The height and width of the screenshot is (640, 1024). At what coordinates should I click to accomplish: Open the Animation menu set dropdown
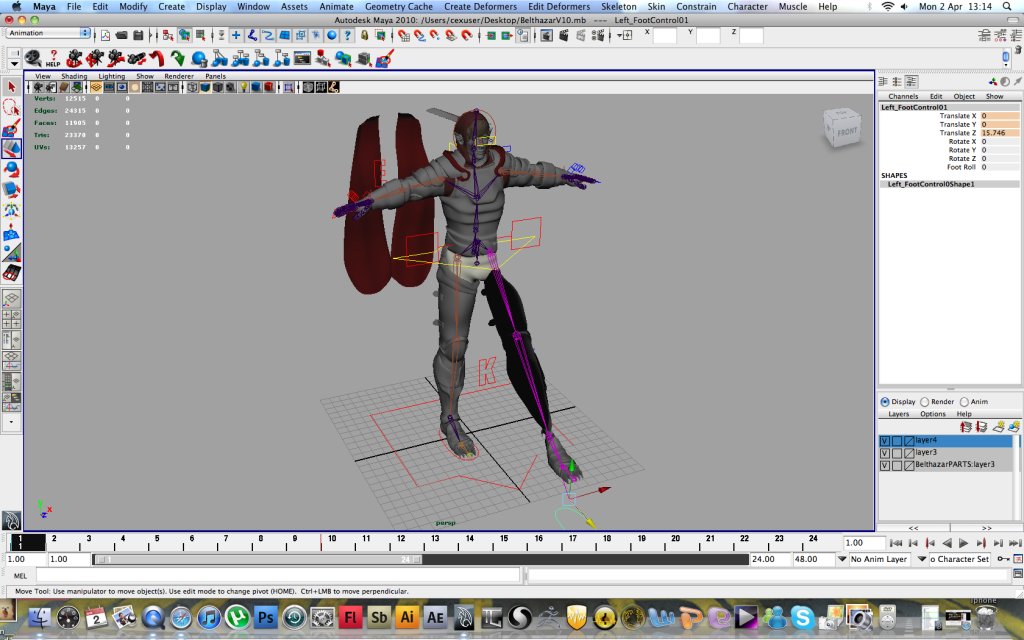[x=48, y=33]
